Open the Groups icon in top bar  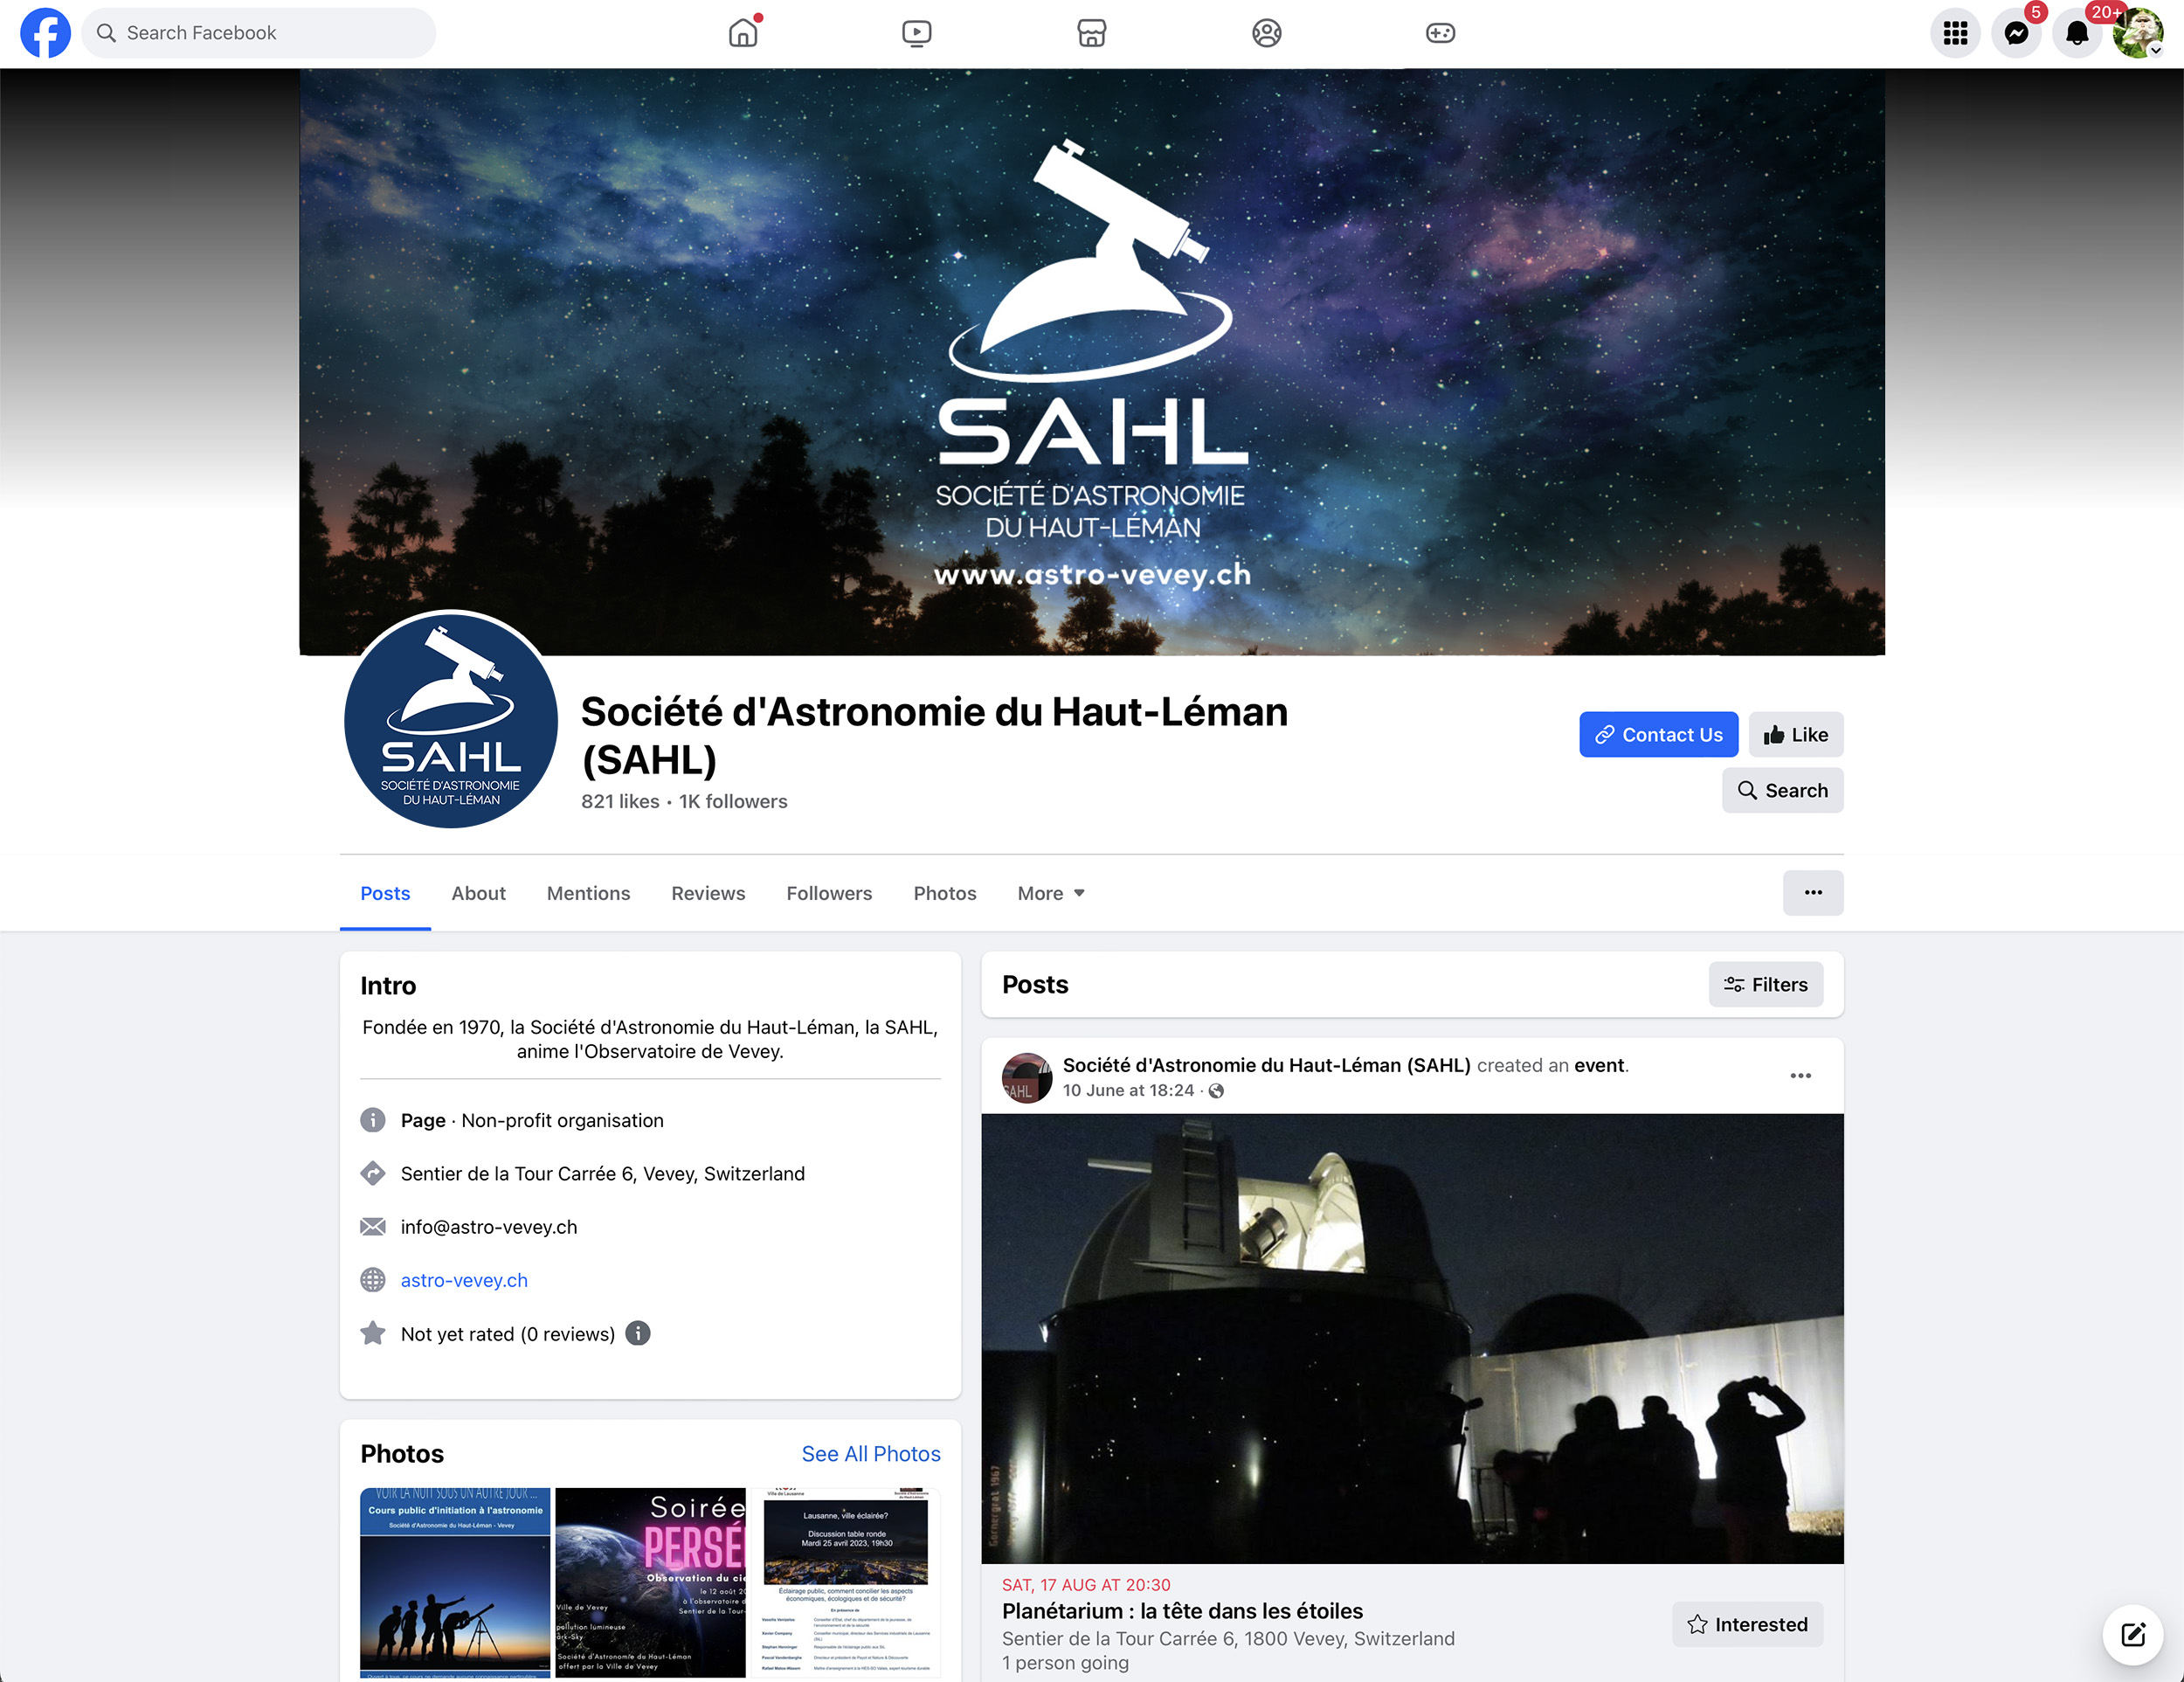click(1266, 33)
